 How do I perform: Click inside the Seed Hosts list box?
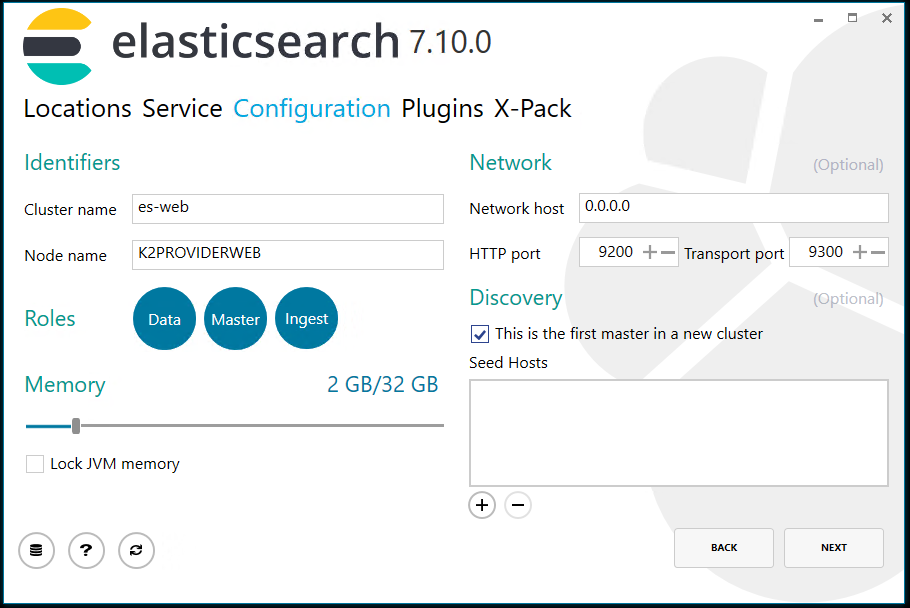(678, 433)
